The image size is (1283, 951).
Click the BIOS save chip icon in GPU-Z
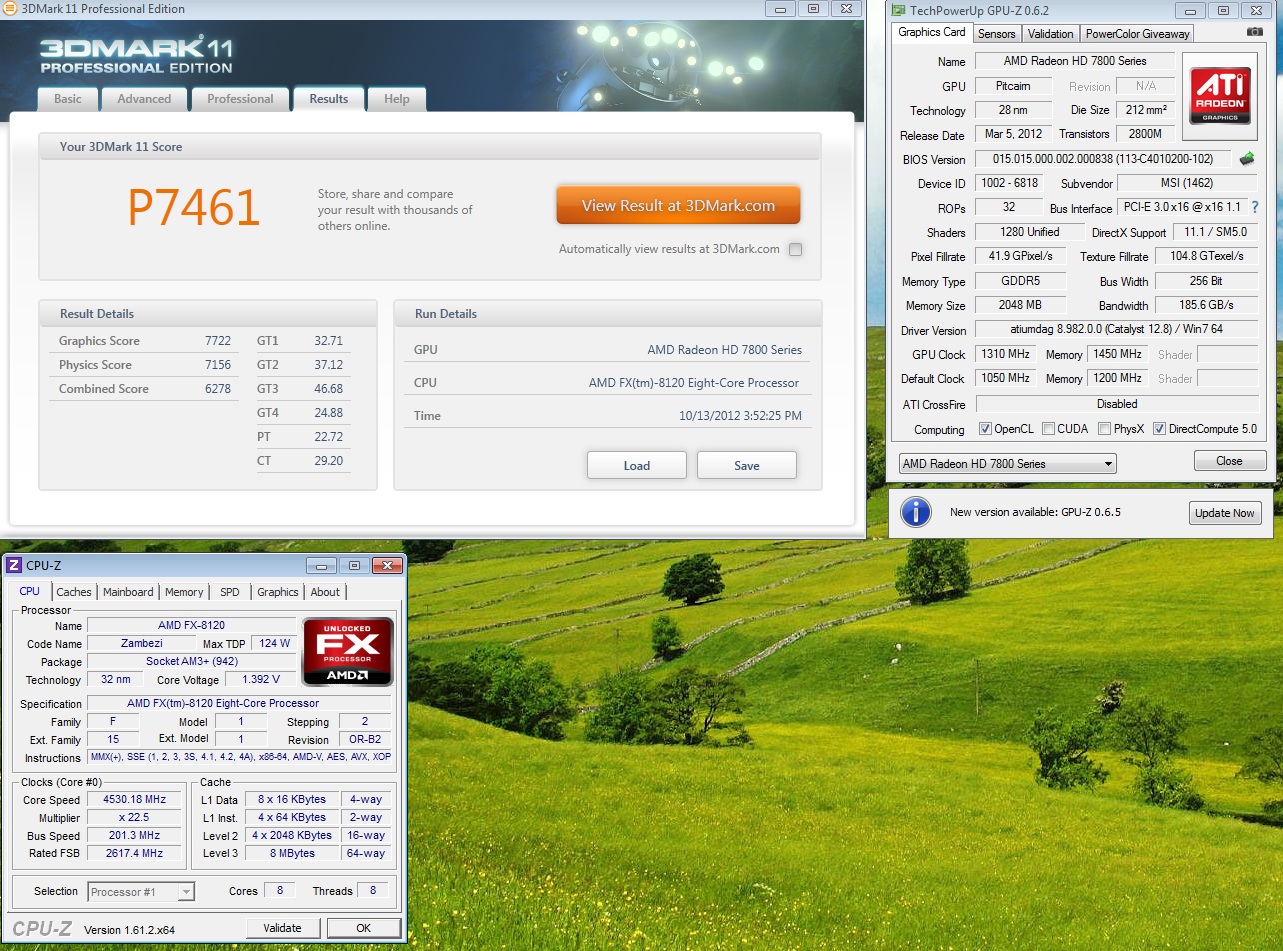click(x=1247, y=159)
